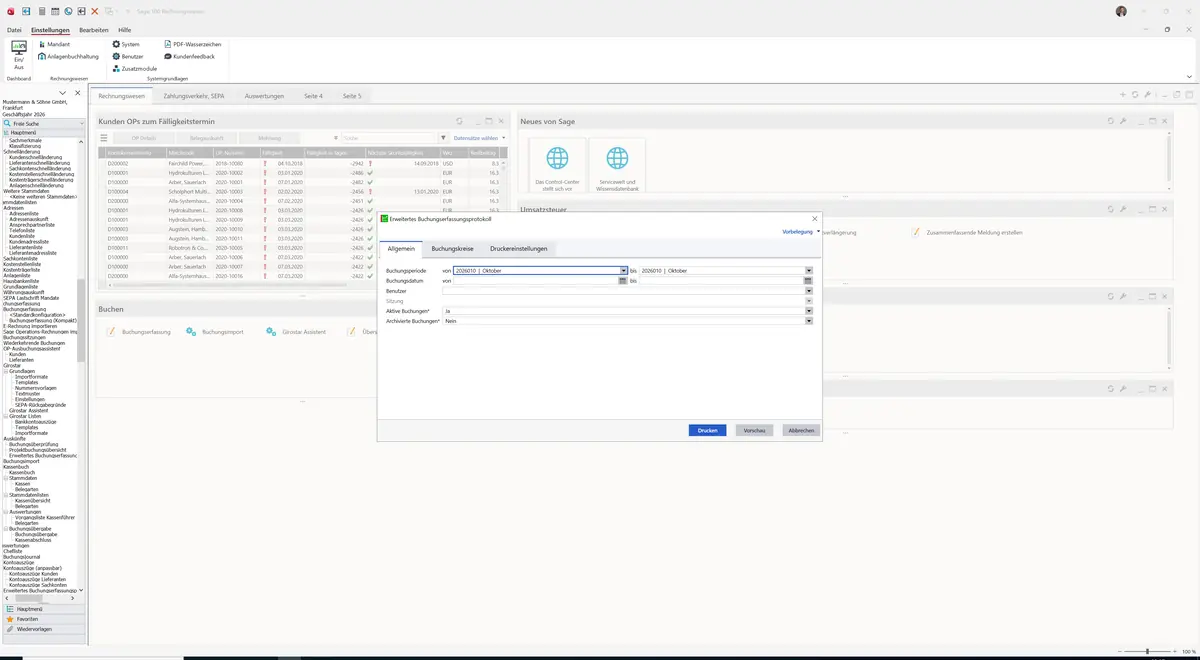Adjust the zoom slider in status bar
The width and height of the screenshot is (1200, 660).
(1147, 651)
